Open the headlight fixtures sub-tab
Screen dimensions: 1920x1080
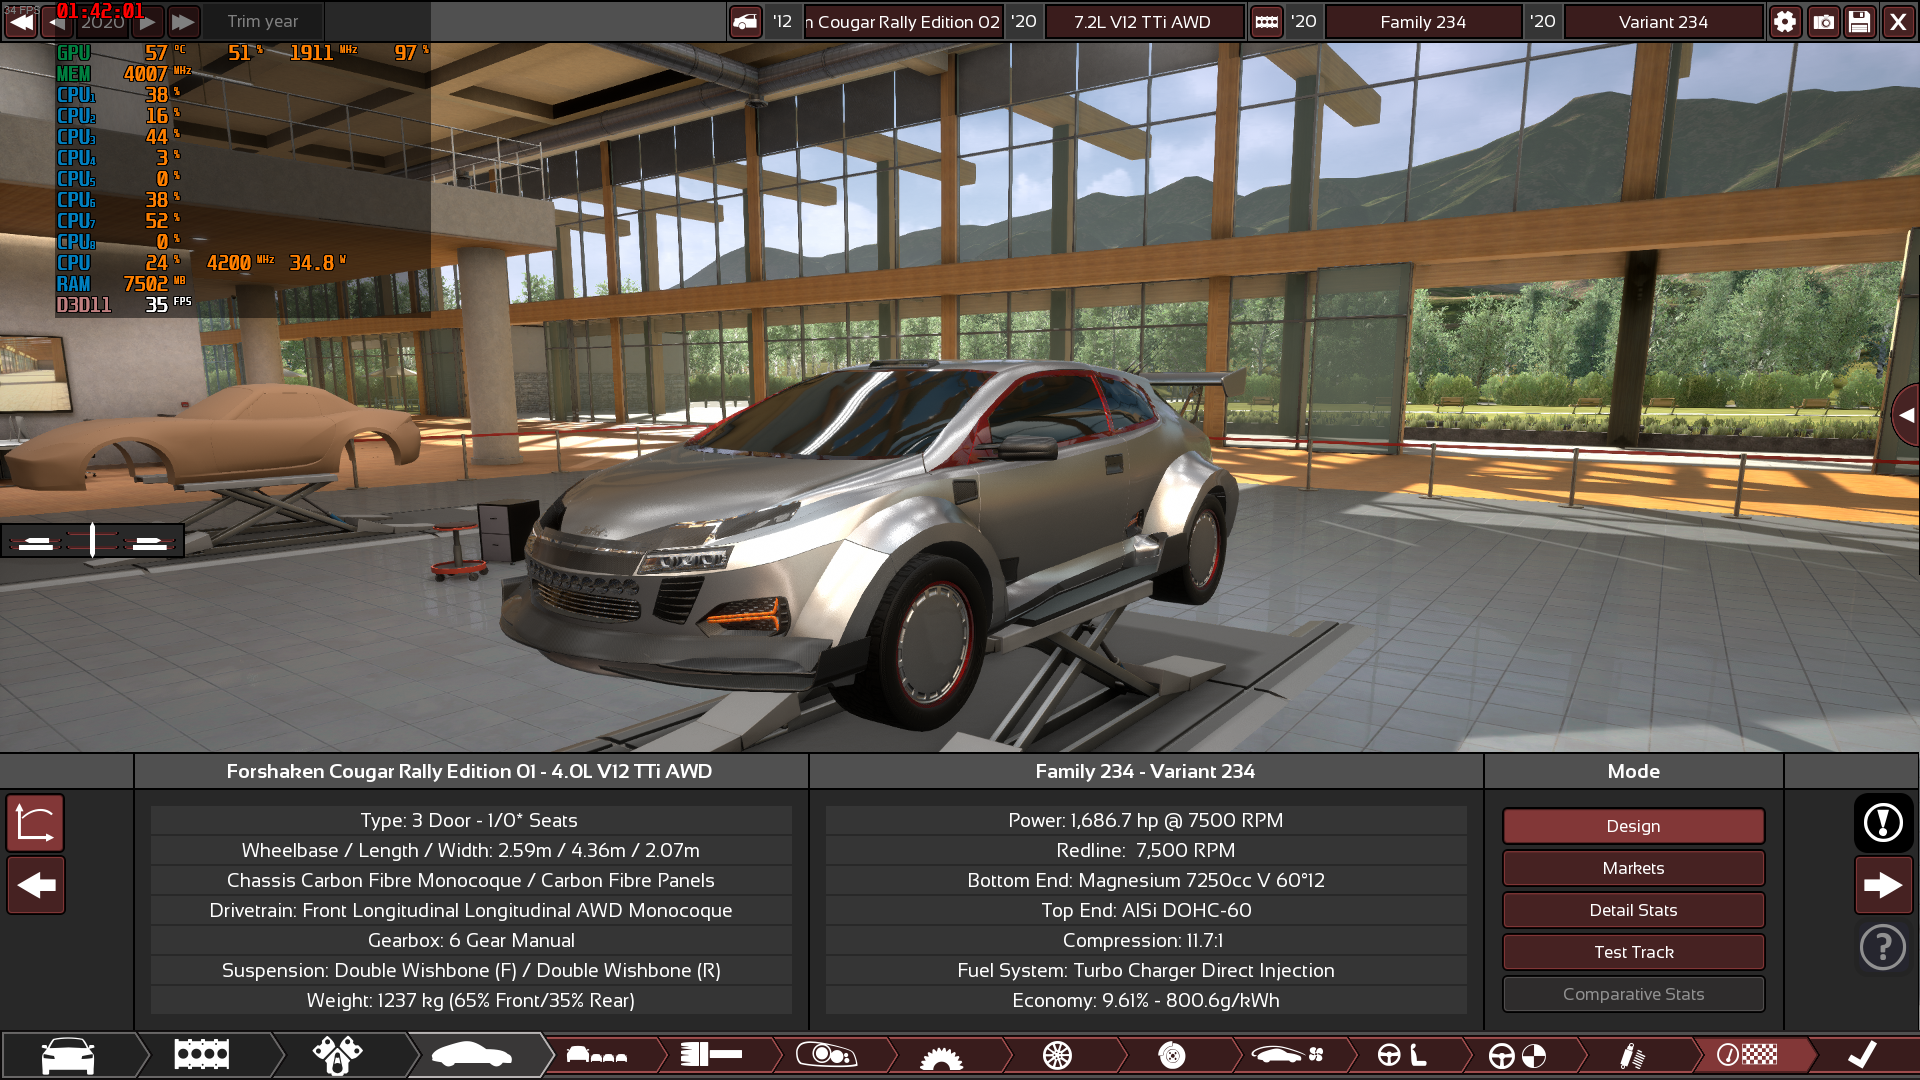tap(826, 1055)
